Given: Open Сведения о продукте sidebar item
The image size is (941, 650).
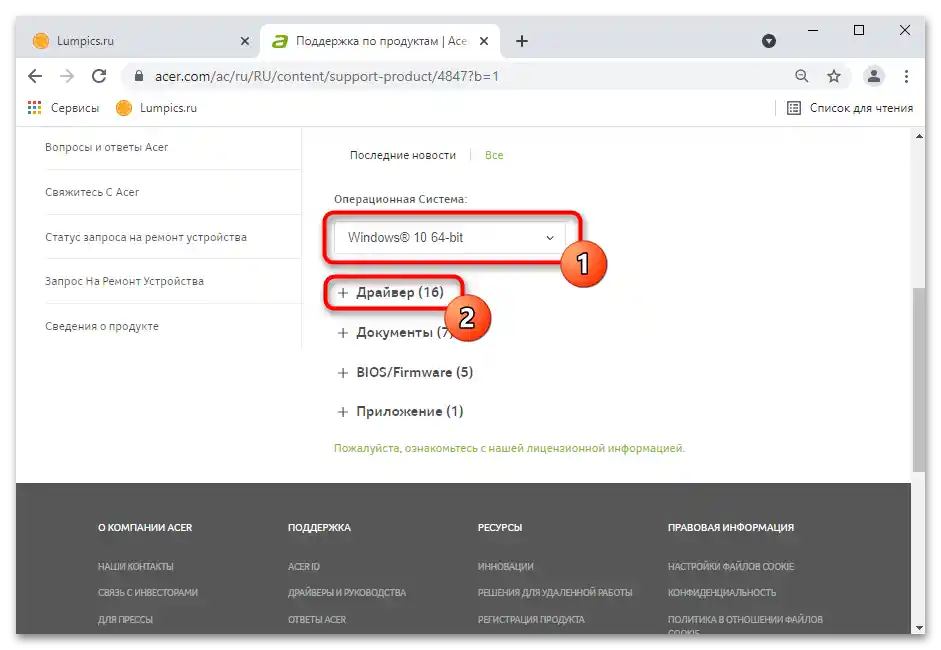Looking at the screenshot, I should 102,326.
